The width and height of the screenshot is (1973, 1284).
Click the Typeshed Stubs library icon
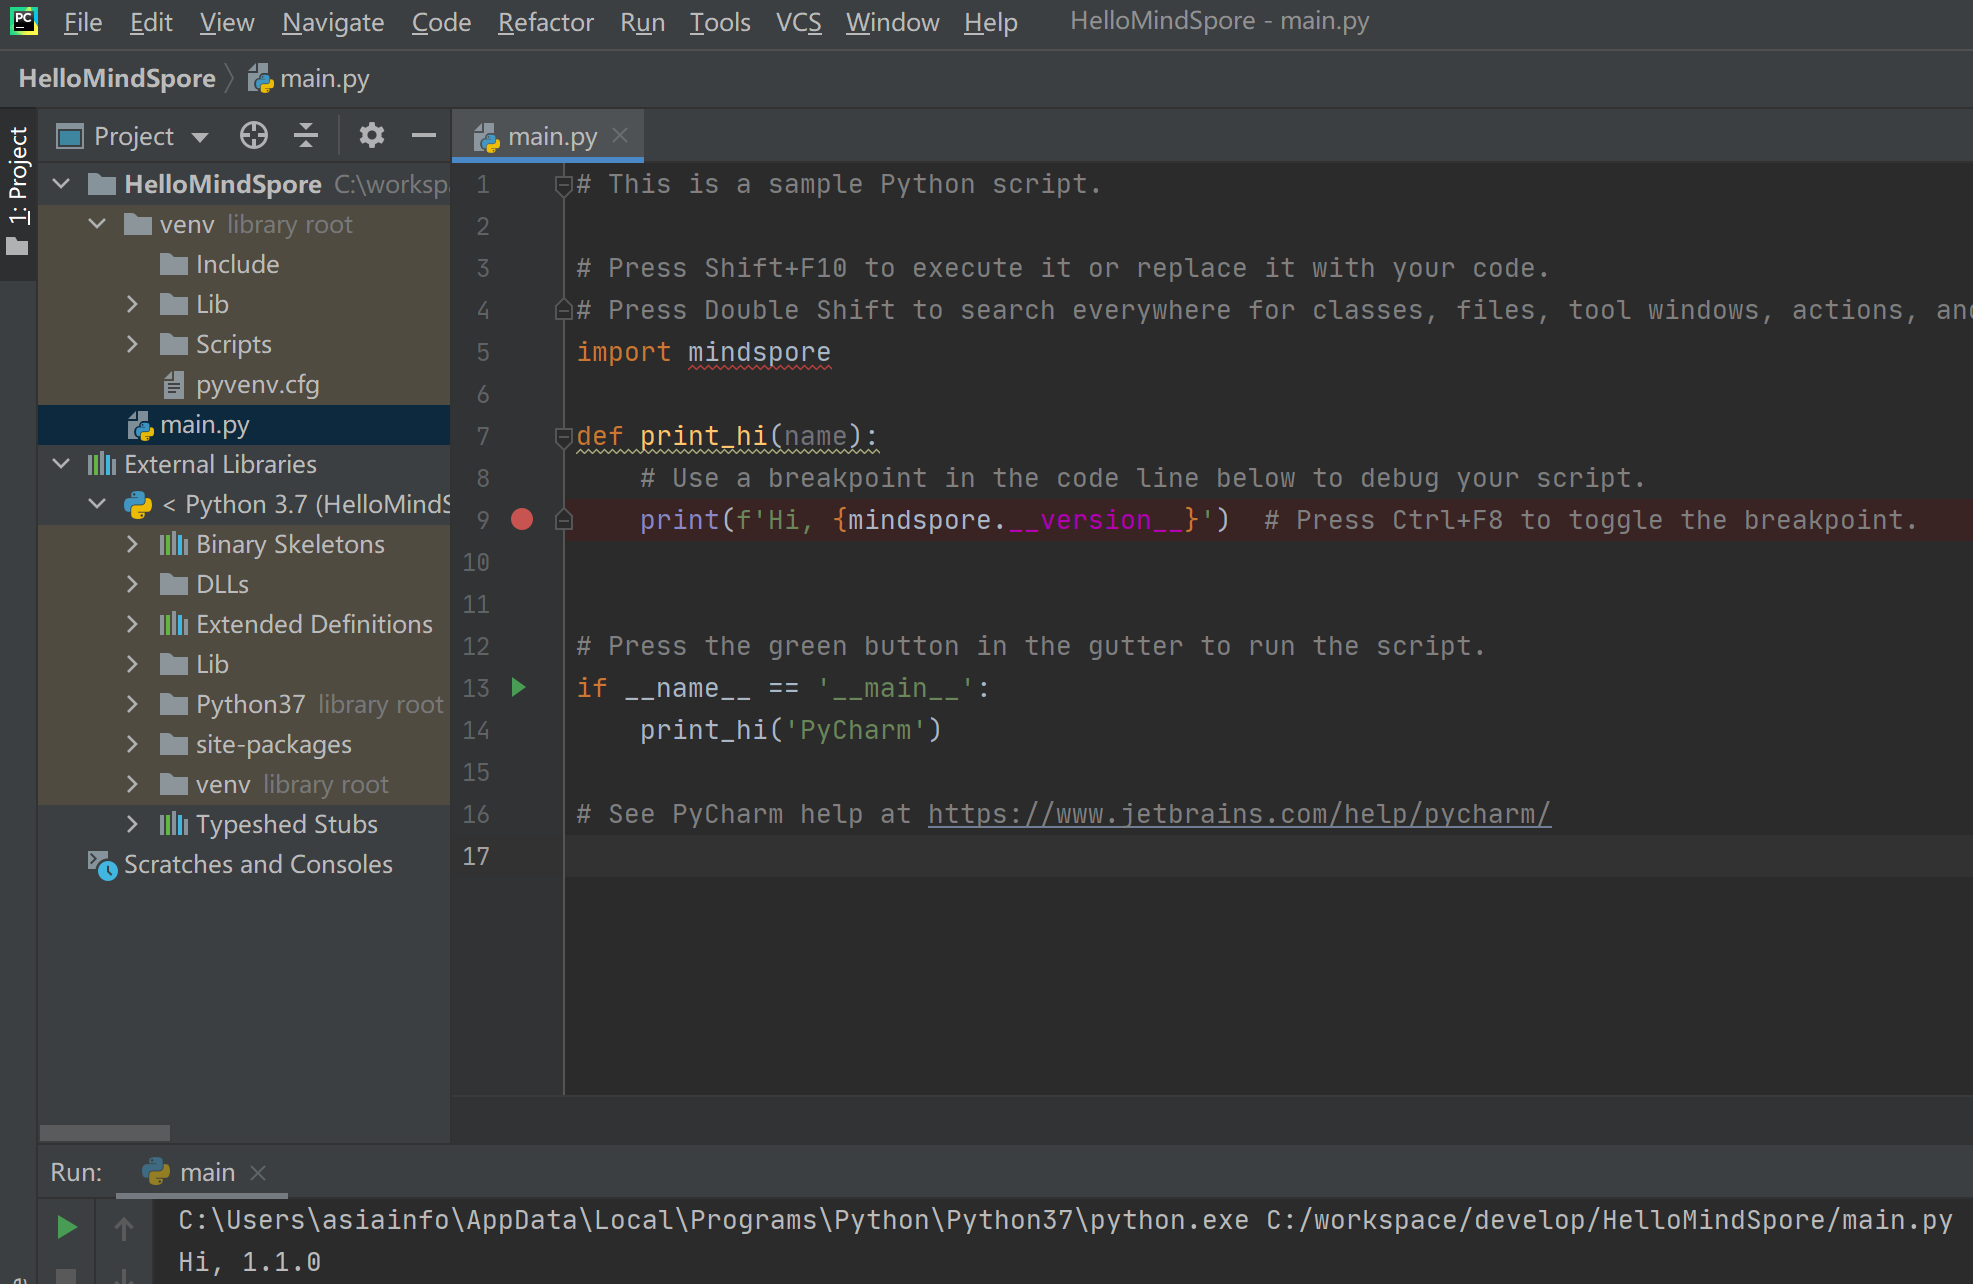(174, 824)
